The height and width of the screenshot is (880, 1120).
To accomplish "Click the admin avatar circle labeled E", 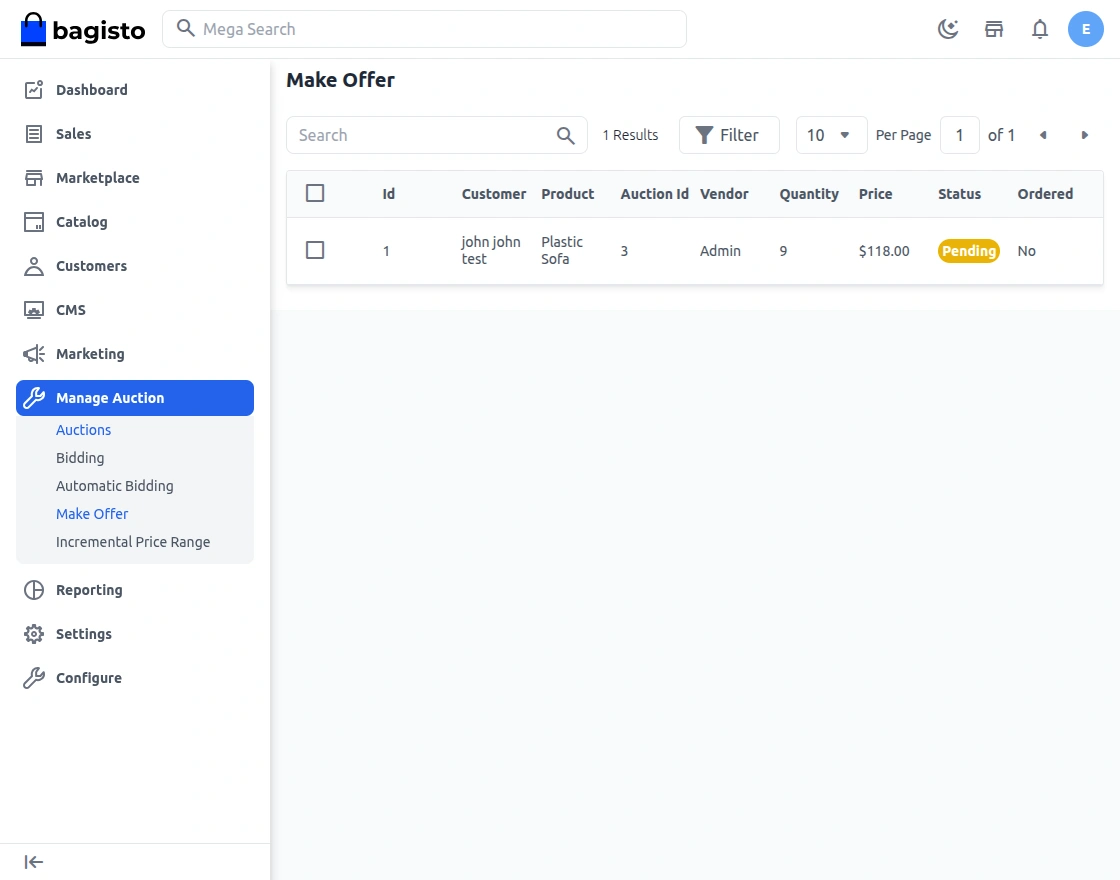I will click(x=1086, y=29).
